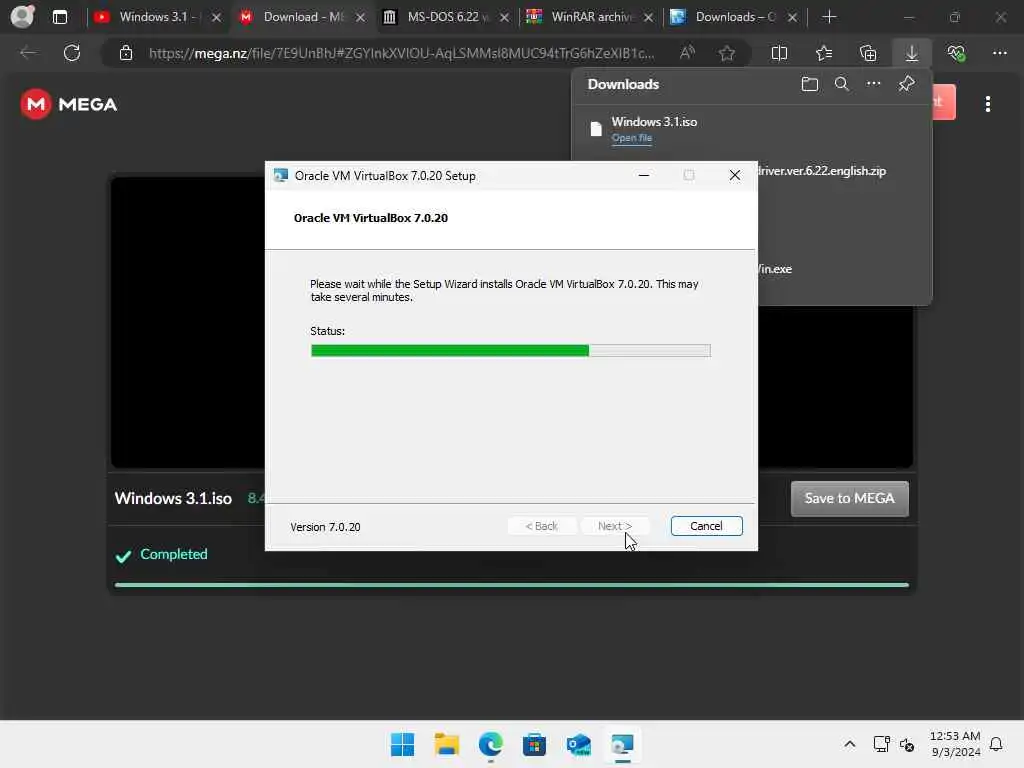Viewport: 1024px width, 768px height.
Task: Open Browser essentials heart icon
Action: [956, 53]
